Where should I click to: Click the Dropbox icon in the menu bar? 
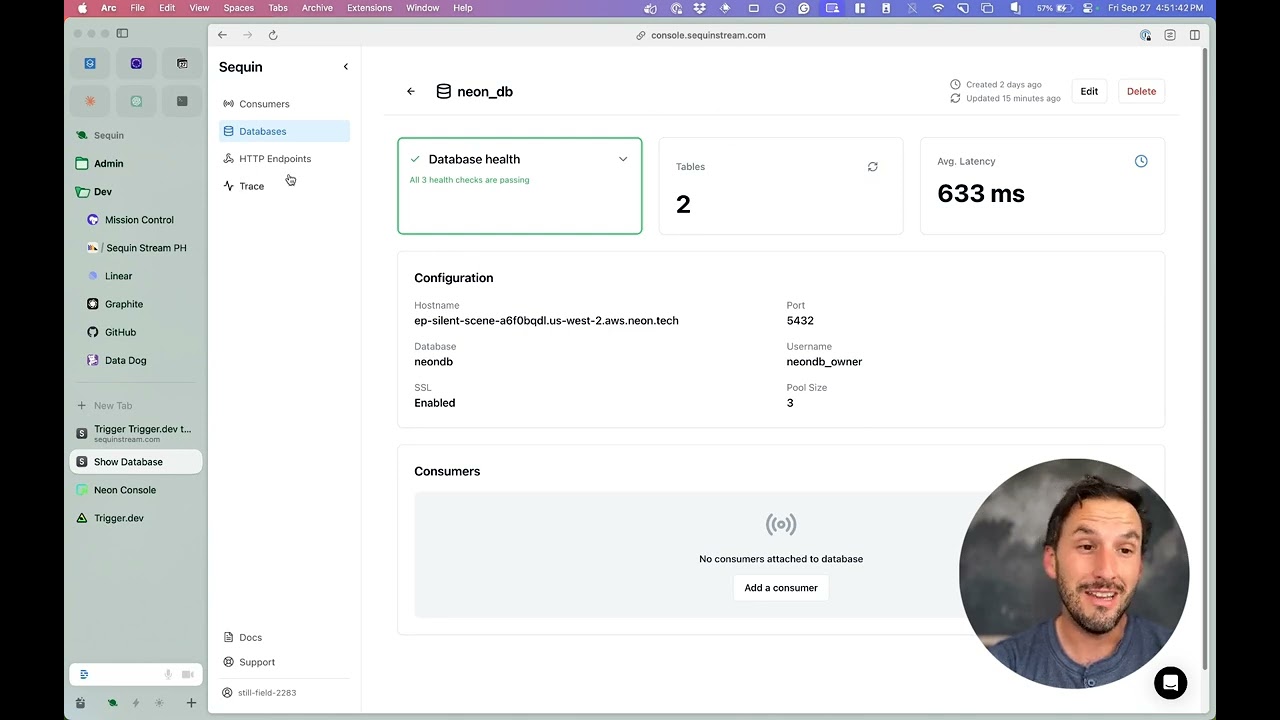[700, 8]
